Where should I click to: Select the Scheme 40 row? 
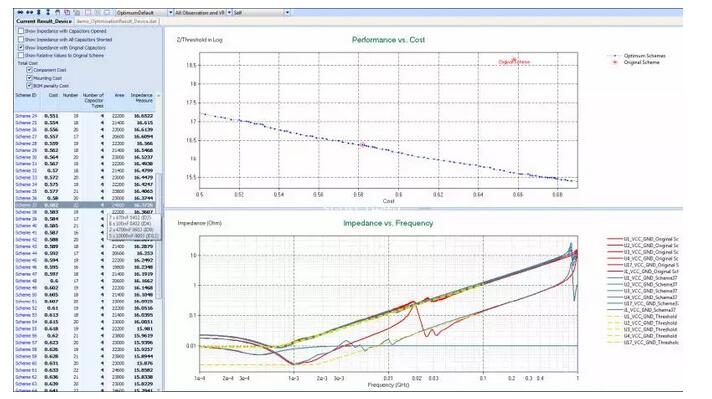85,226
